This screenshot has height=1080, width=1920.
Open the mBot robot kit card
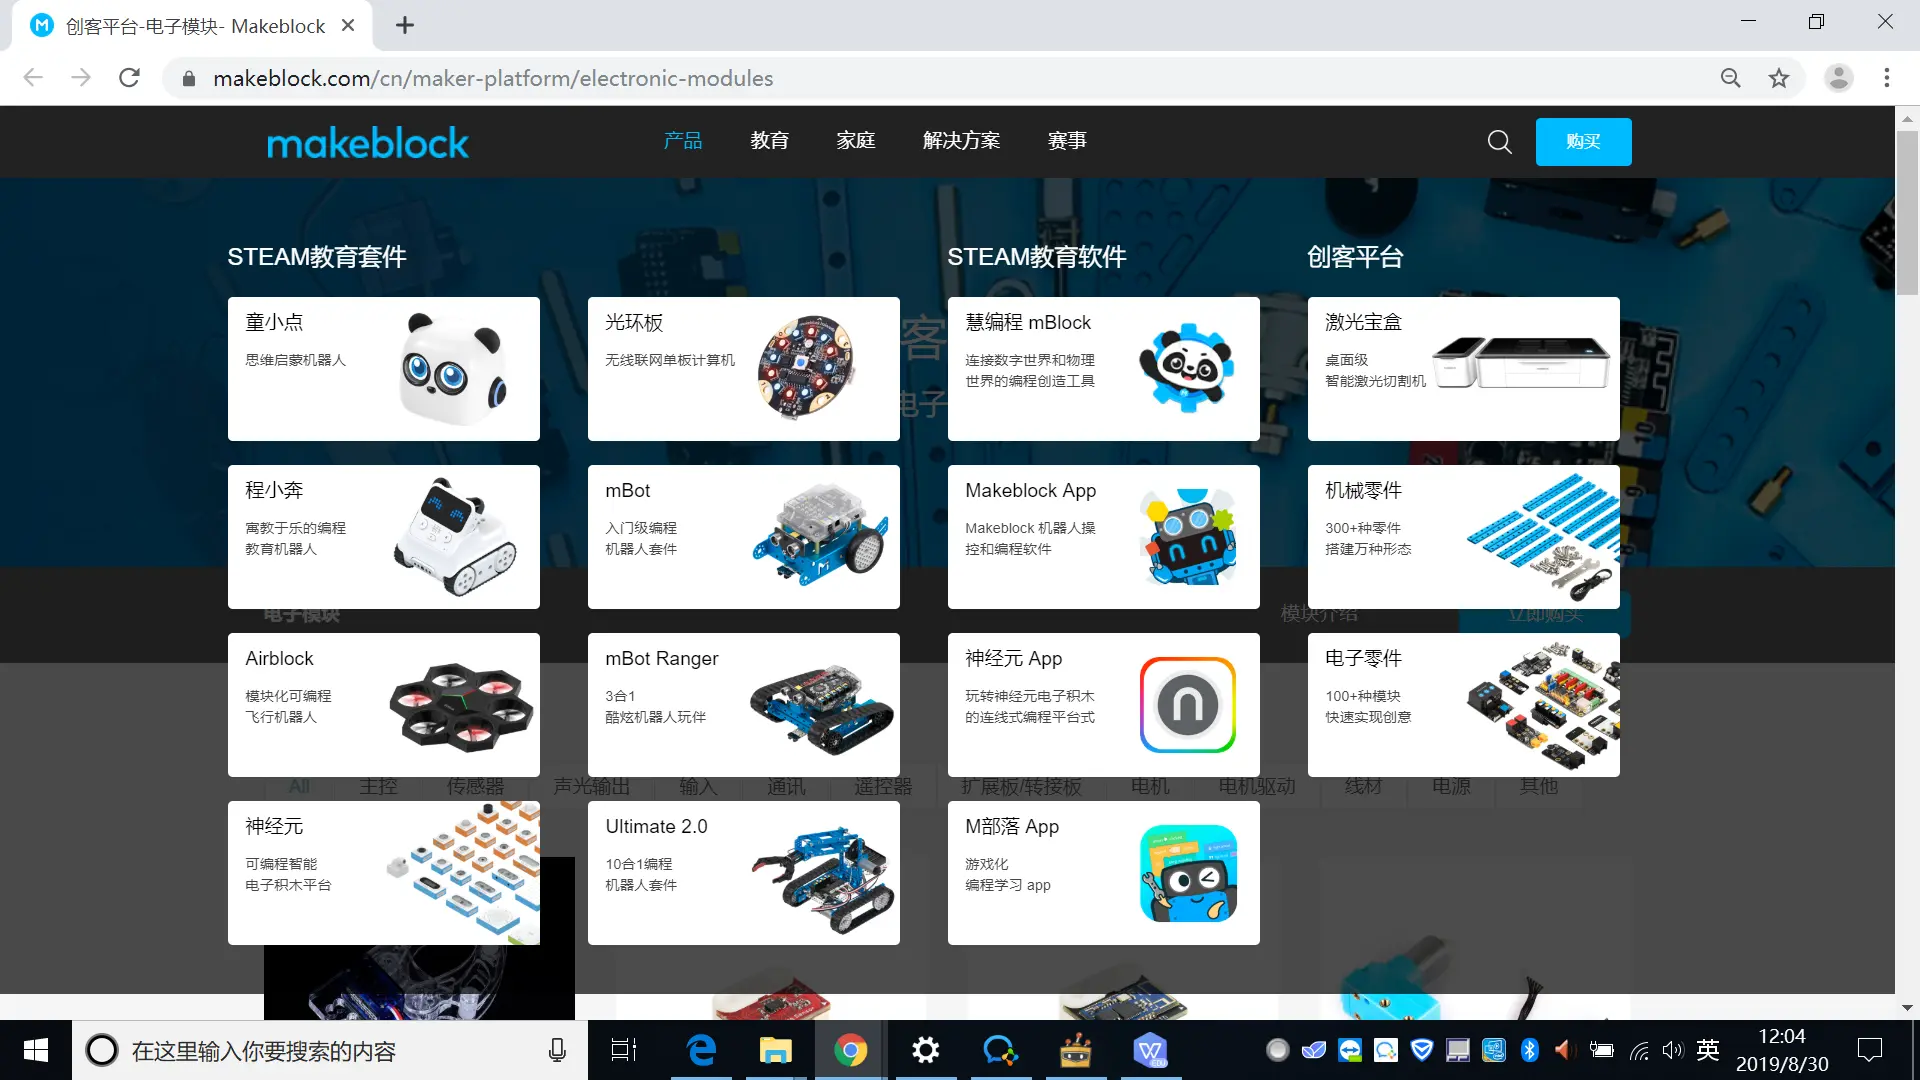click(743, 536)
